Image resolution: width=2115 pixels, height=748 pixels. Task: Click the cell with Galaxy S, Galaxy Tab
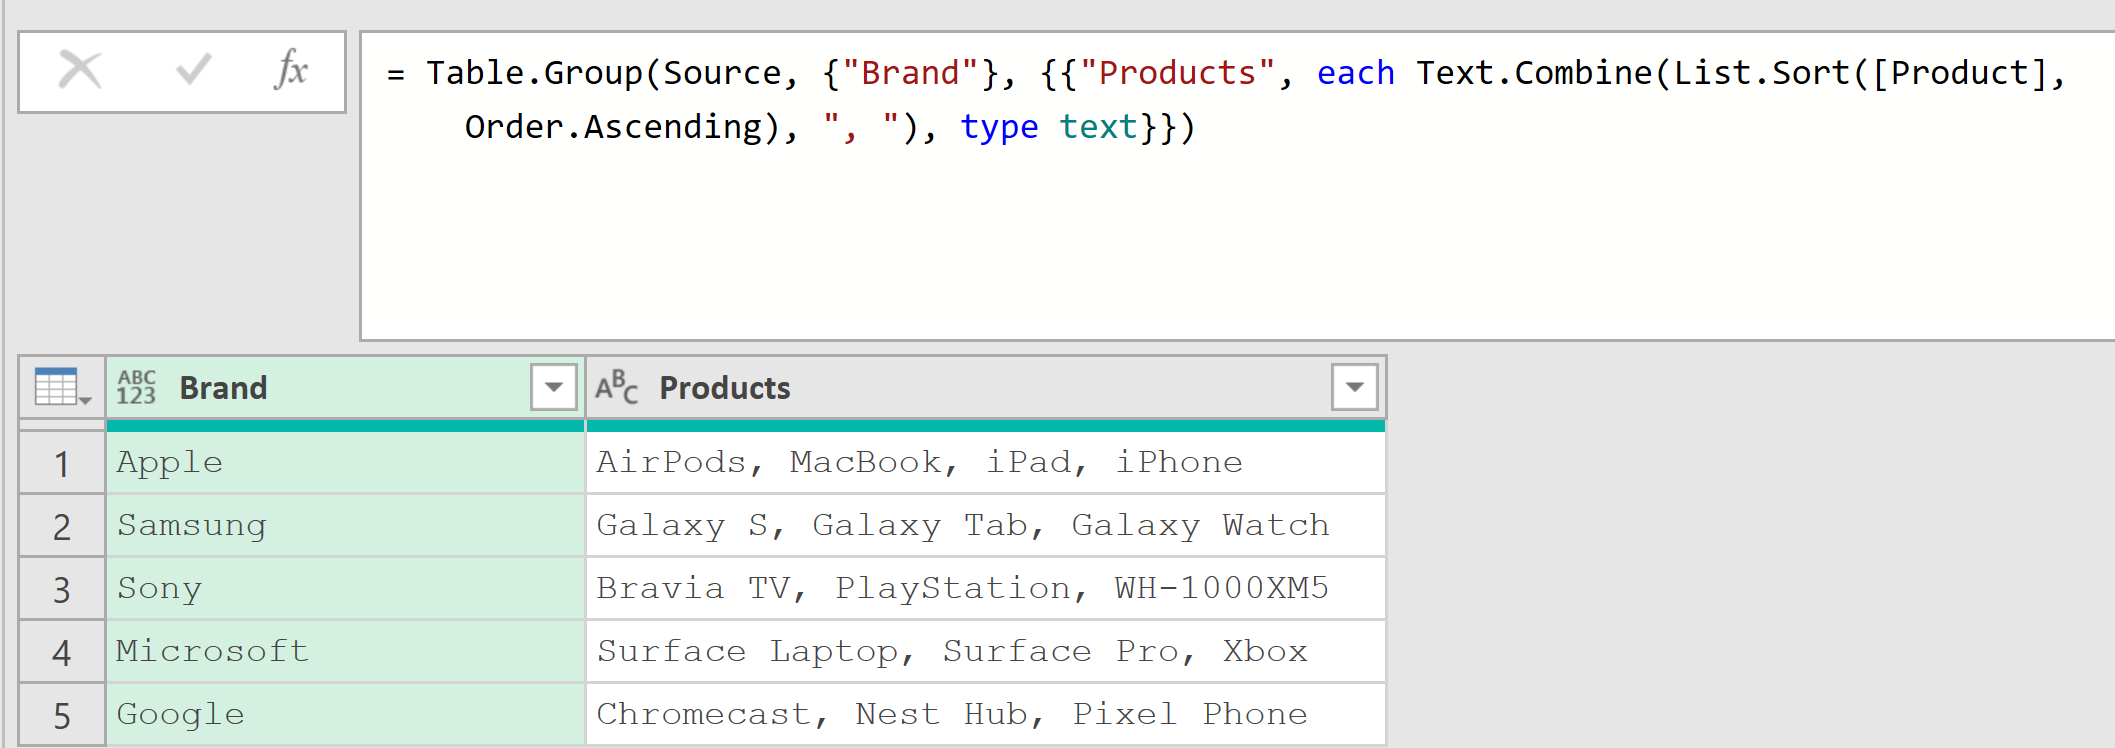coord(985,526)
